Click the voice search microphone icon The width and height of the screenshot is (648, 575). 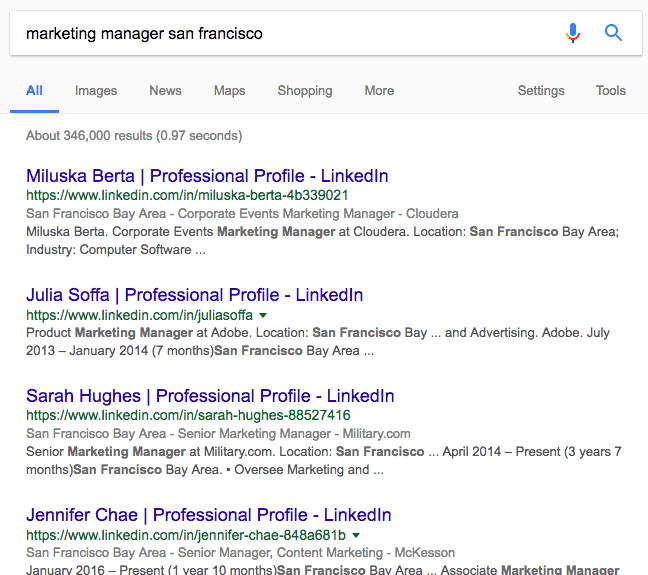click(573, 33)
